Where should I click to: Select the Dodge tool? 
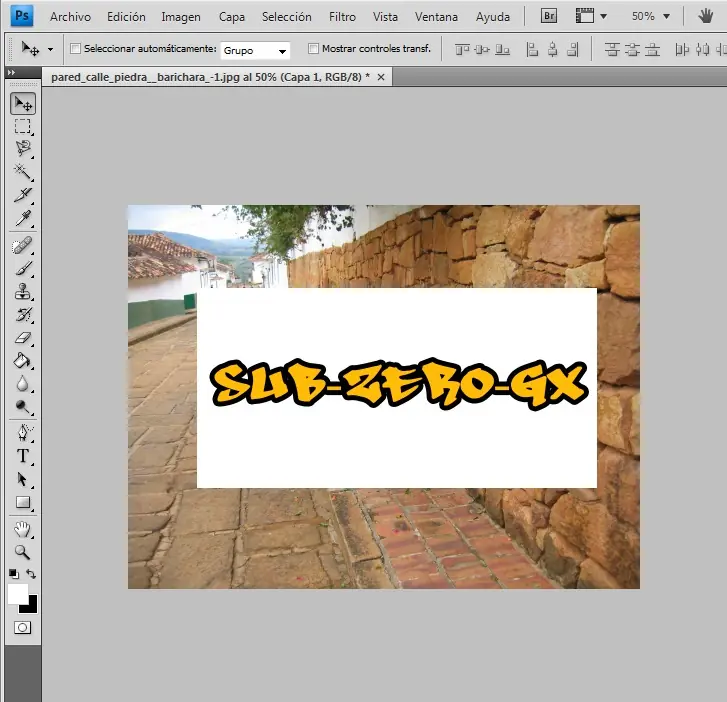click(x=23, y=407)
